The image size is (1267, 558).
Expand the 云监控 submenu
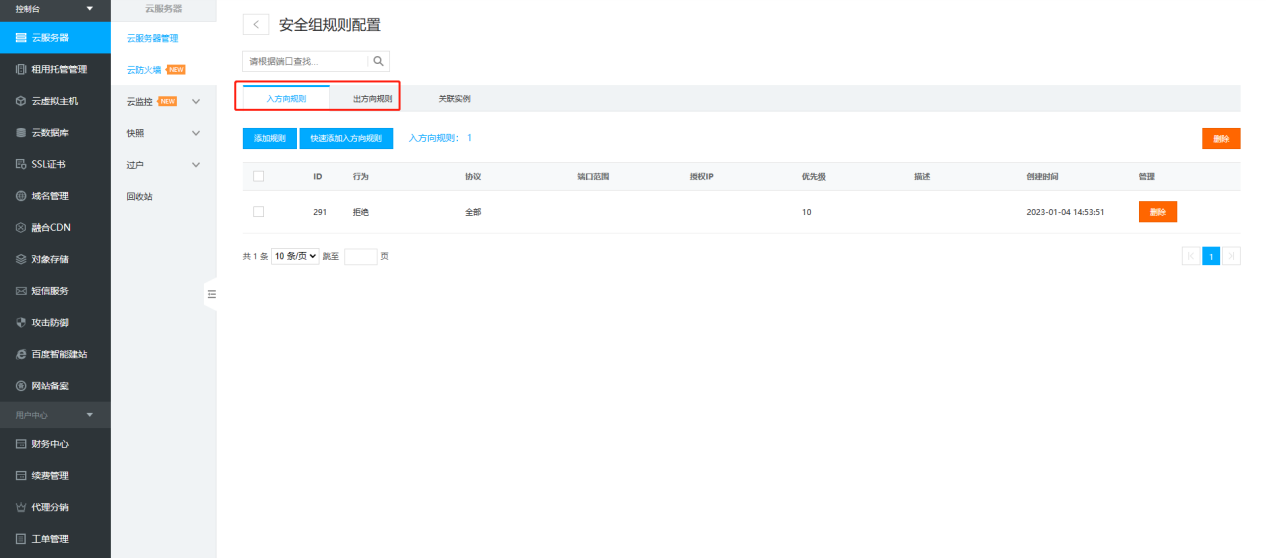coord(196,101)
